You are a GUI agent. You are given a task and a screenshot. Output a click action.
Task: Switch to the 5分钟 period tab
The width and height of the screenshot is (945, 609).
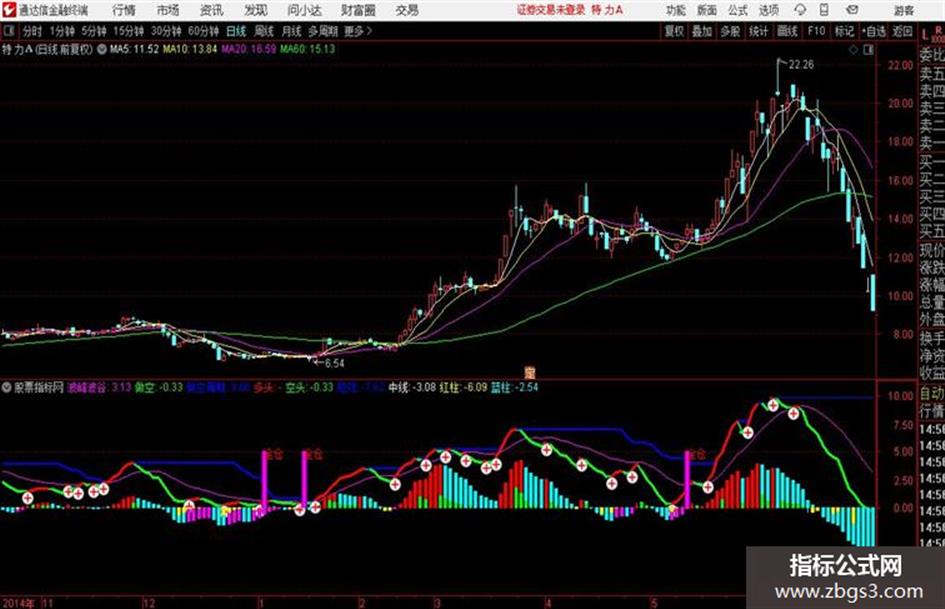pos(93,31)
